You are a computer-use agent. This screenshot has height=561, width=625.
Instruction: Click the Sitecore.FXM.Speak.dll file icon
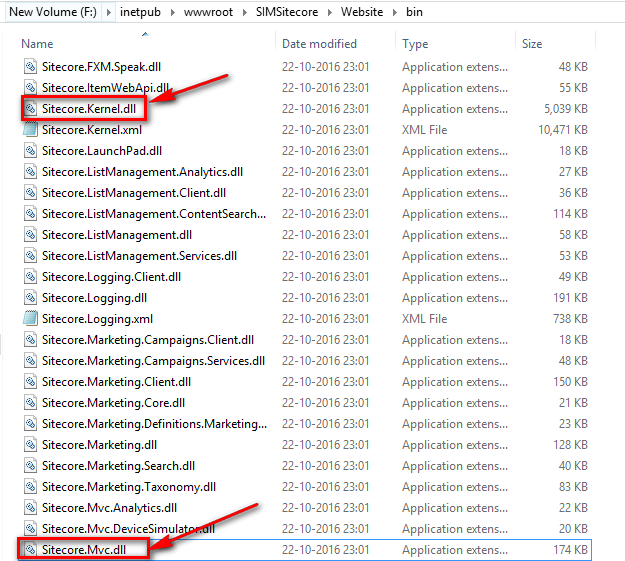point(30,66)
